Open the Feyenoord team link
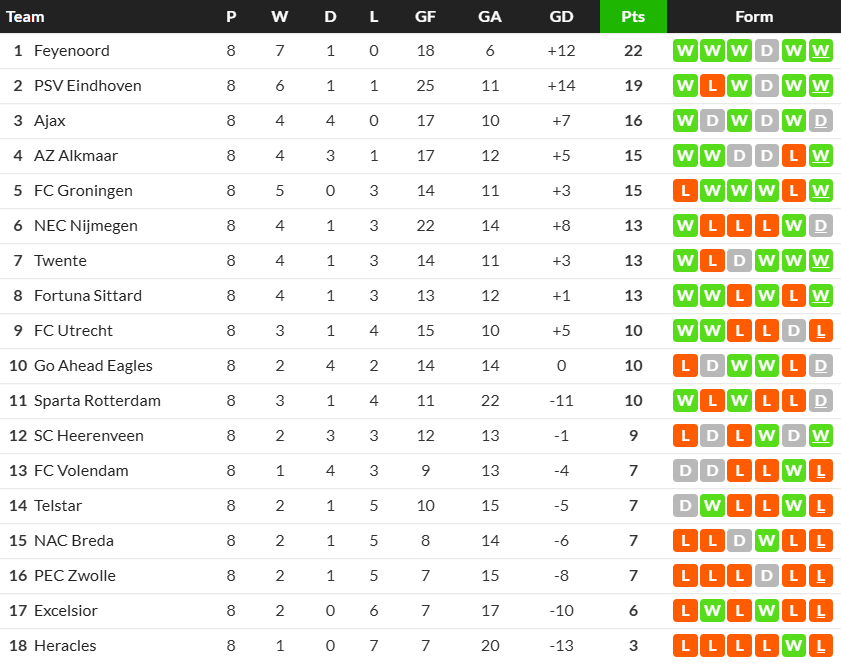841x665 pixels. [72, 51]
